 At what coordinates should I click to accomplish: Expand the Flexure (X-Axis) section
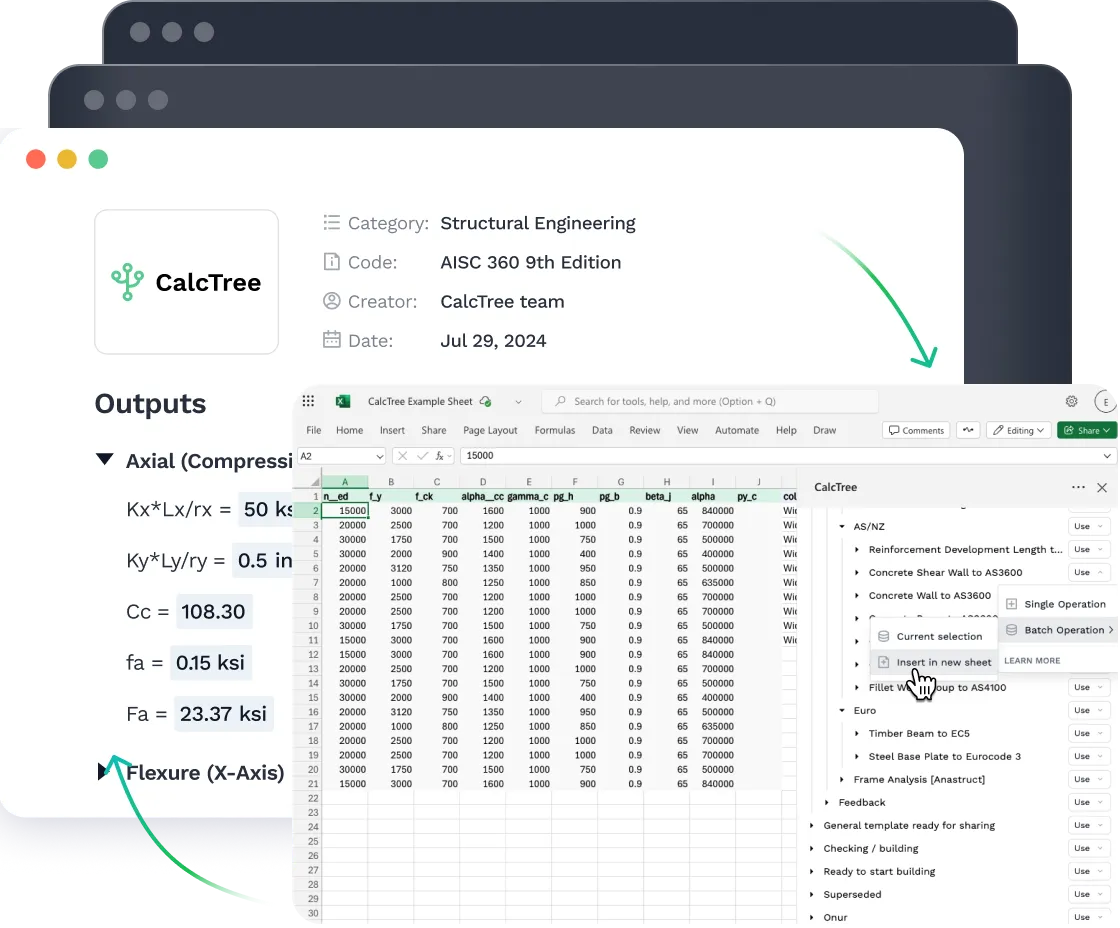[104, 772]
